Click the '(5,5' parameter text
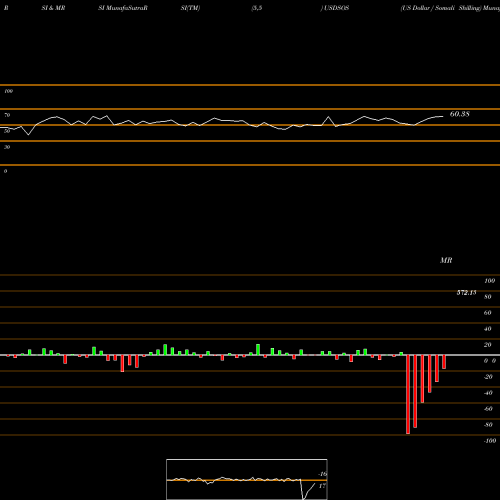500x500 pixels. (x=257, y=8)
